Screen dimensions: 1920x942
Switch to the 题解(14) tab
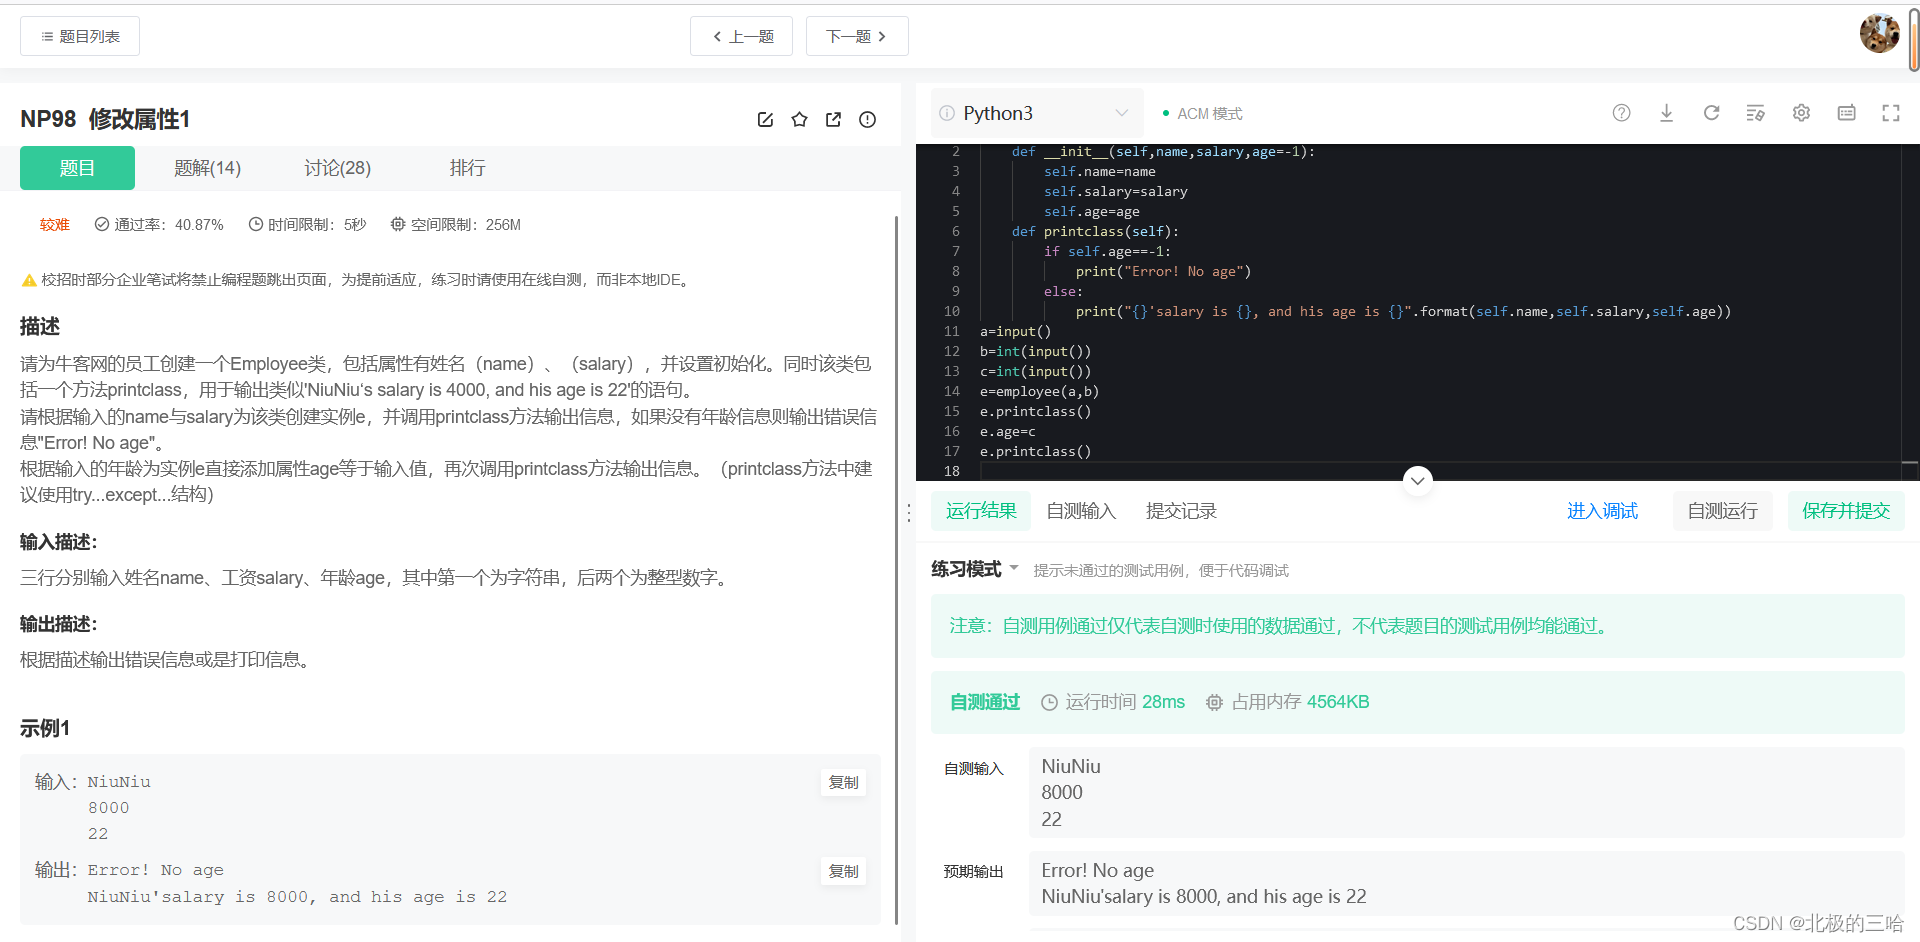[207, 167]
